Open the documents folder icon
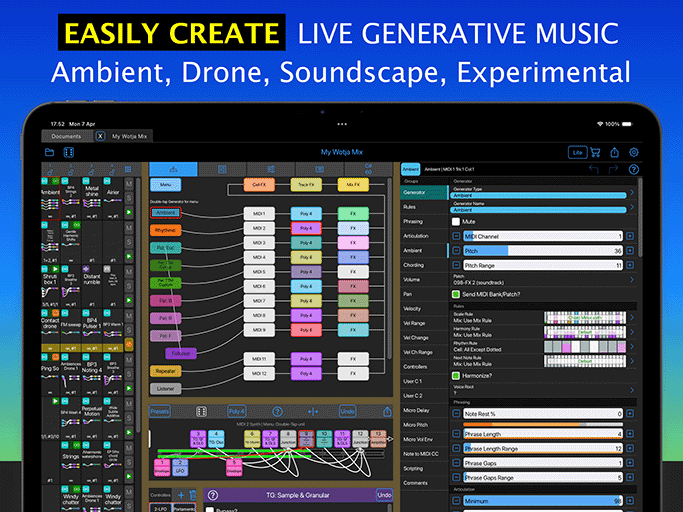 tap(51, 153)
